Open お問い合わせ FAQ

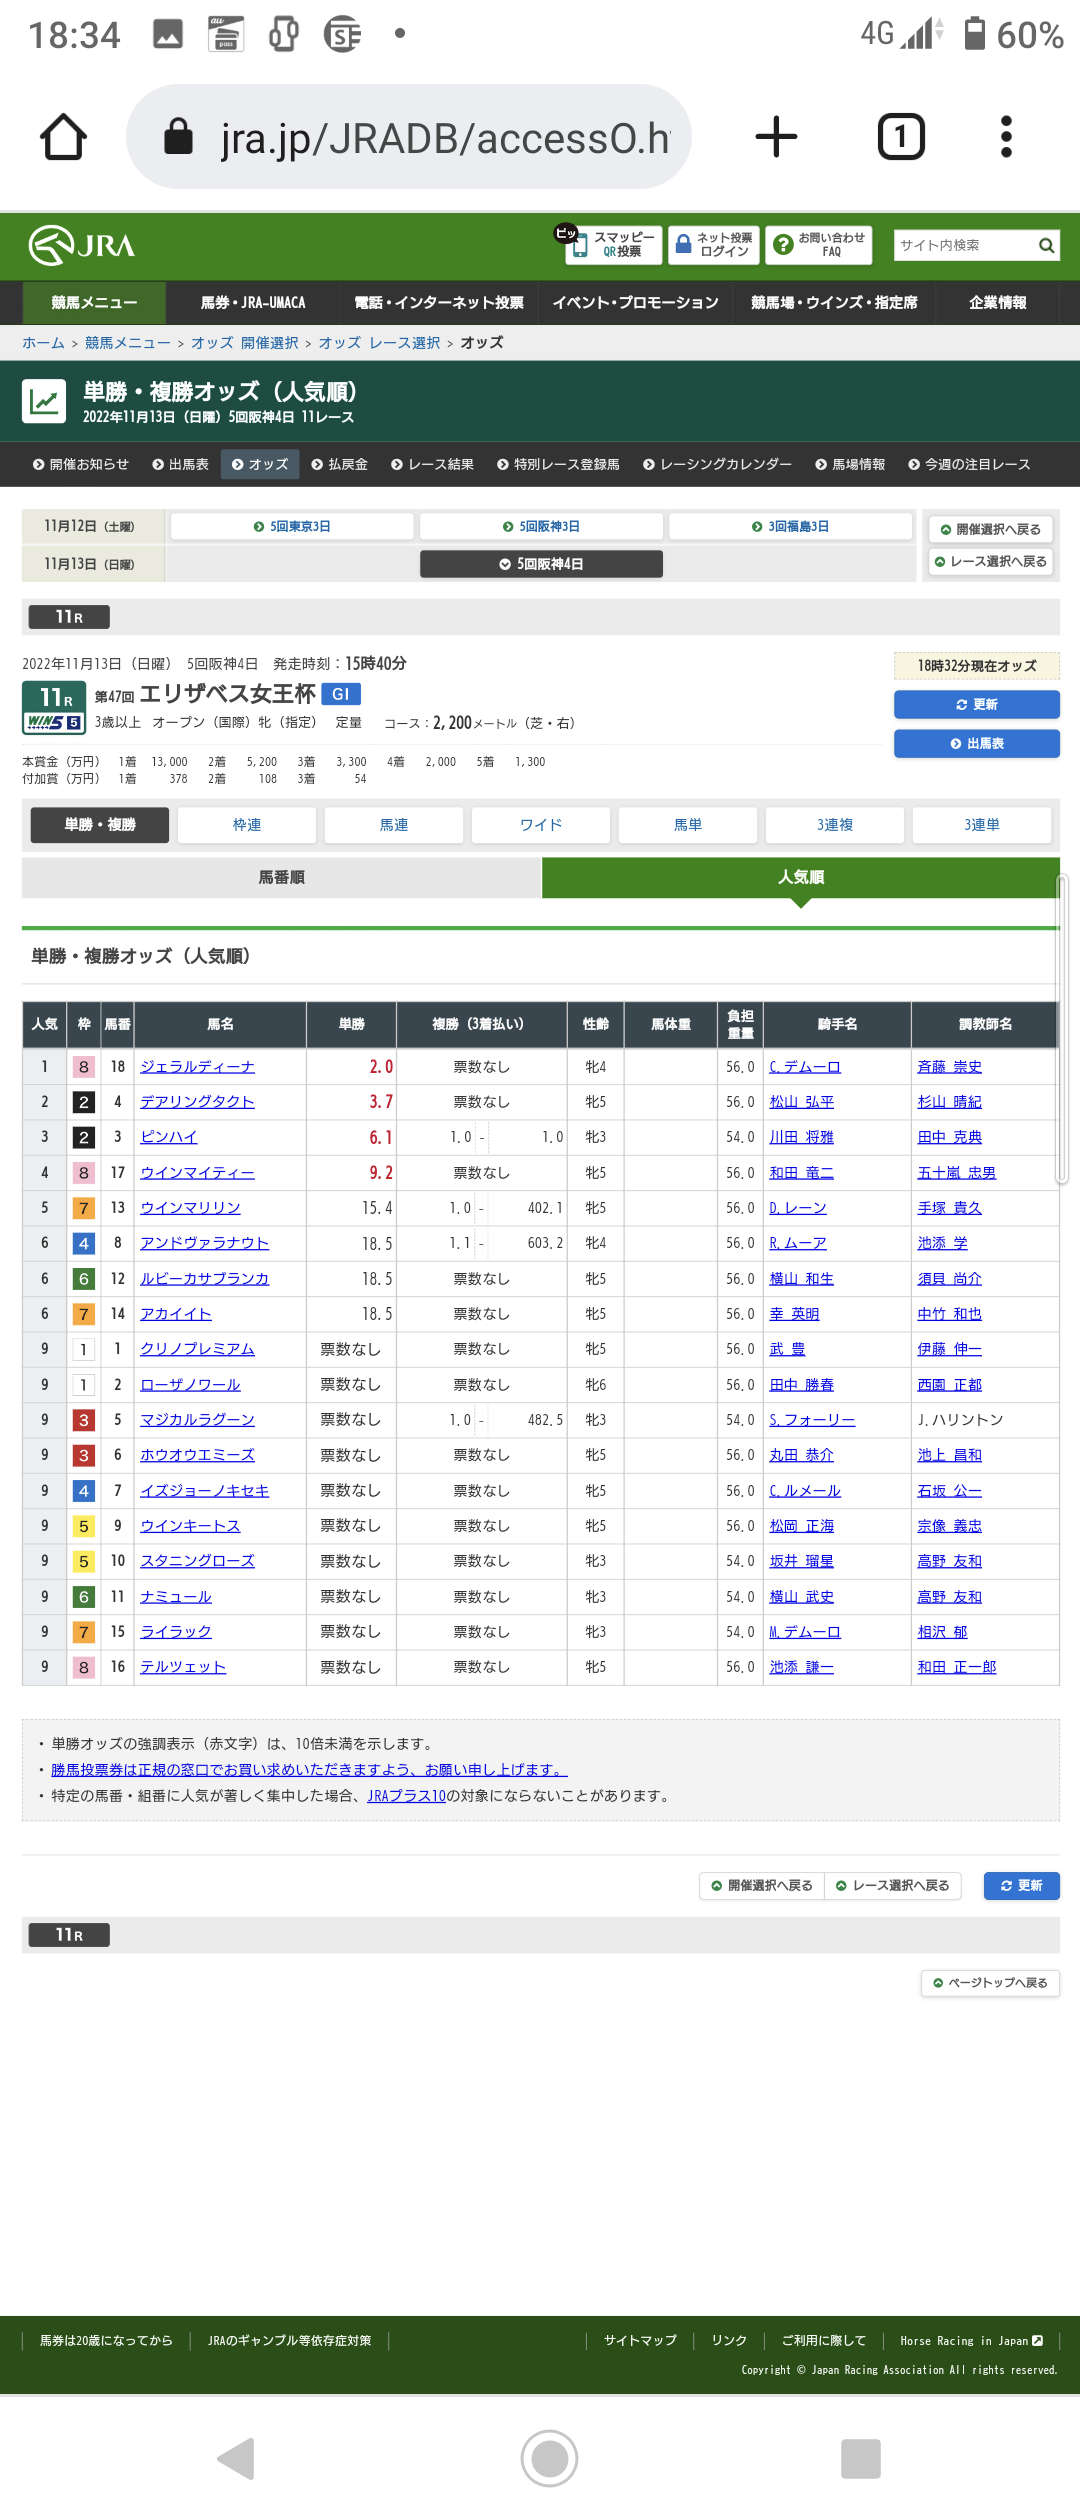[x=819, y=245]
